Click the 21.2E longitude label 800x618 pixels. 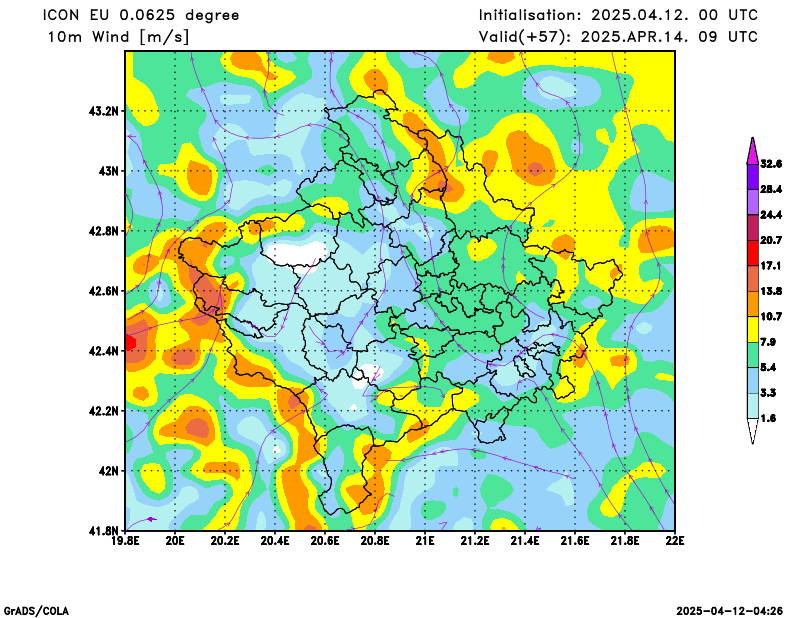[x=475, y=540]
